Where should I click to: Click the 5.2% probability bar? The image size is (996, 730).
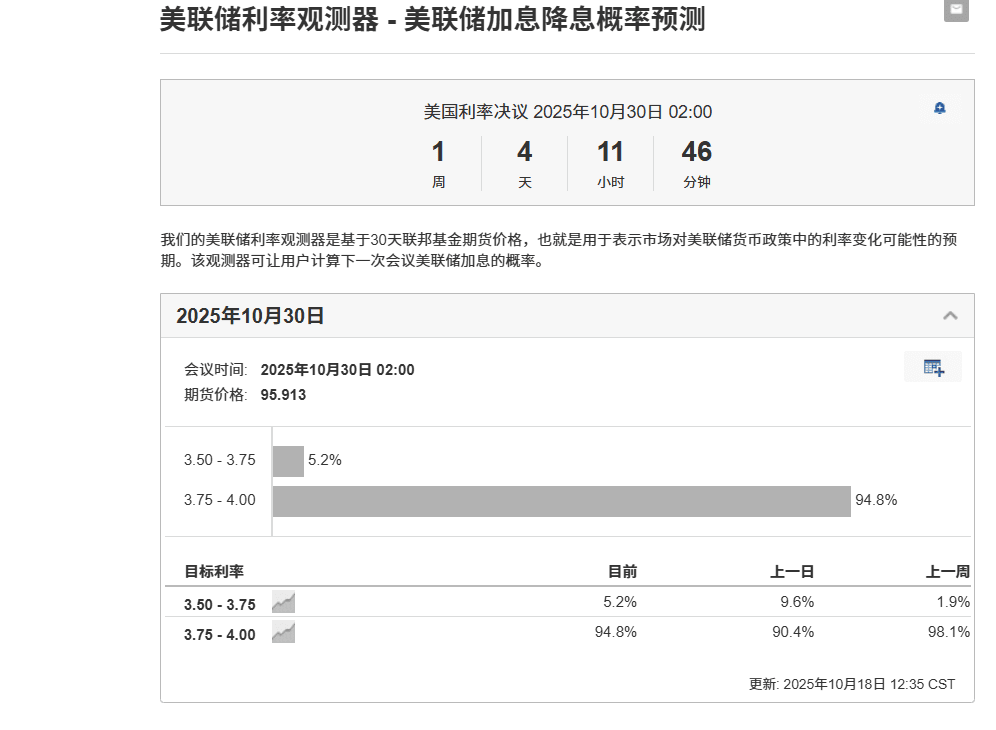[x=288, y=461]
